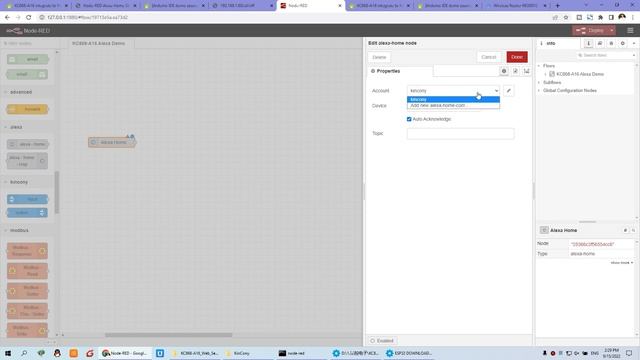640x360 pixels.
Task: Select the Modbus Response palette node
Action: click(x=27, y=251)
